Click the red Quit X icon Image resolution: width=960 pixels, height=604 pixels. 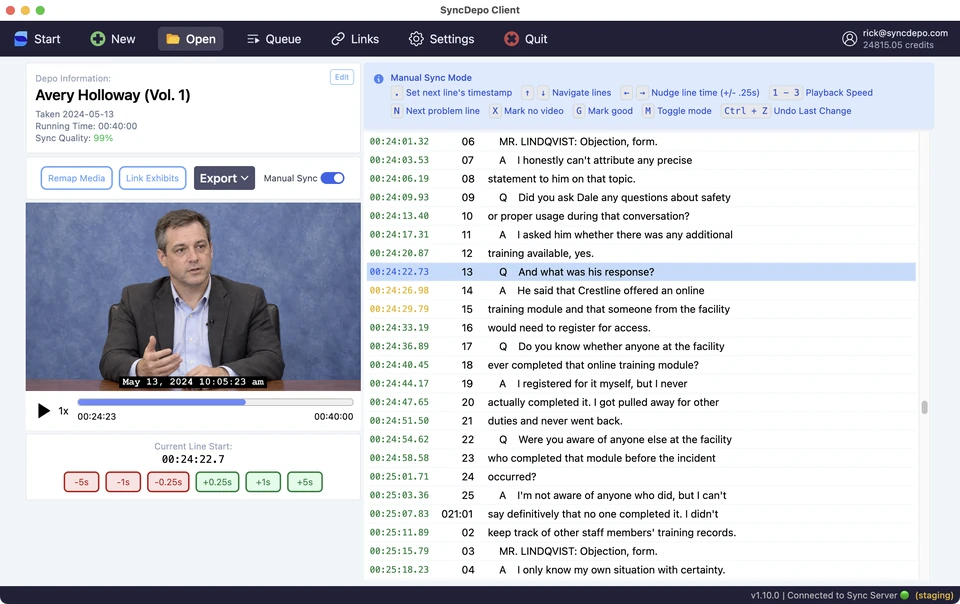[x=511, y=39]
